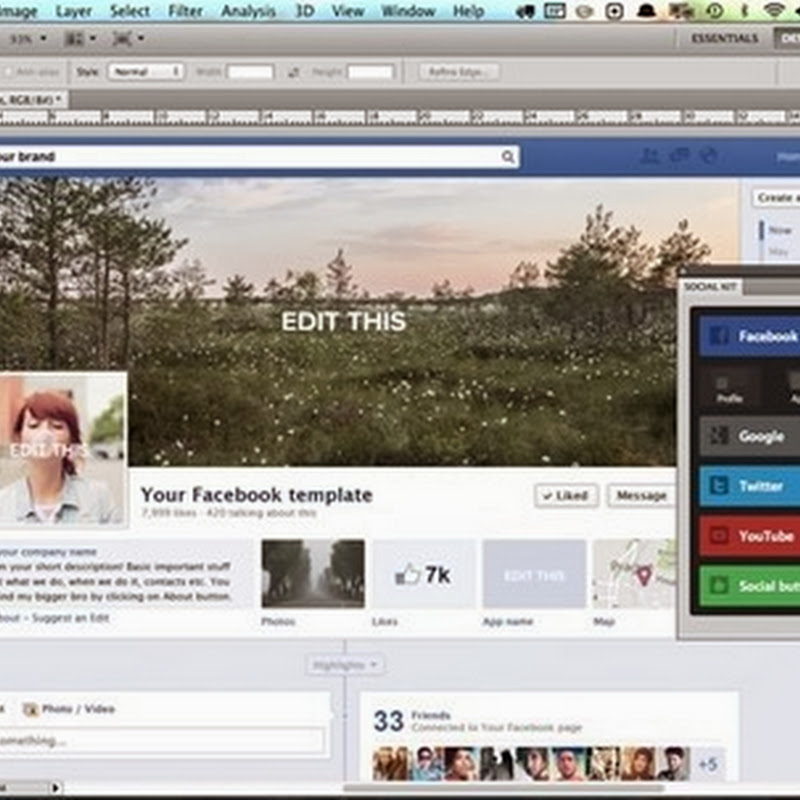Click the YouTube button in Social Kit
Screen dimensions: 800x800
(x=749, y=536)
